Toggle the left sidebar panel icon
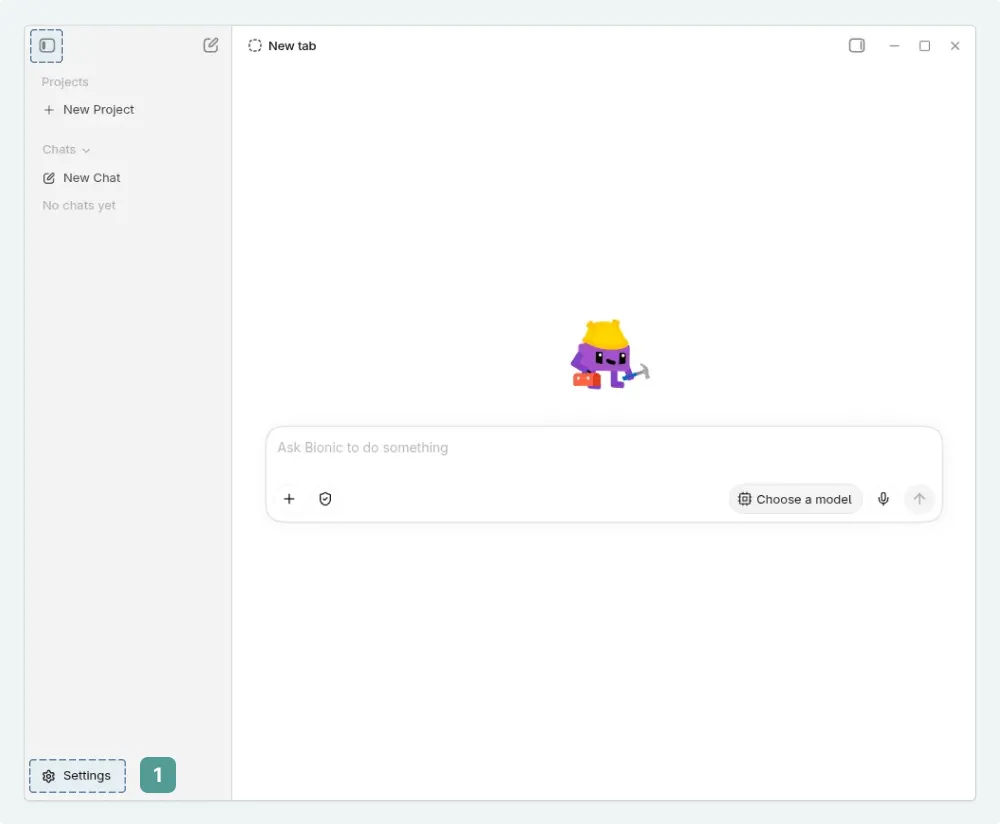Viewport: 1000px width, 824px height. [47, 45]
